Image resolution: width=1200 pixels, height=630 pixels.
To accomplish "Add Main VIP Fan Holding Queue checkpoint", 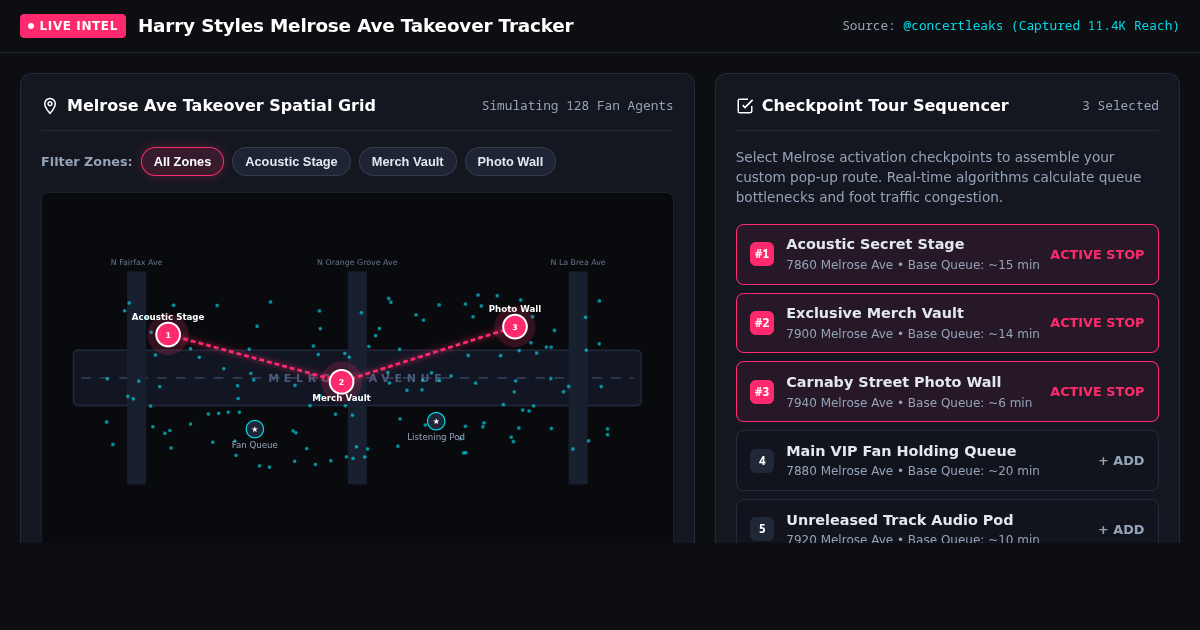I will [x=1121, y=461].
